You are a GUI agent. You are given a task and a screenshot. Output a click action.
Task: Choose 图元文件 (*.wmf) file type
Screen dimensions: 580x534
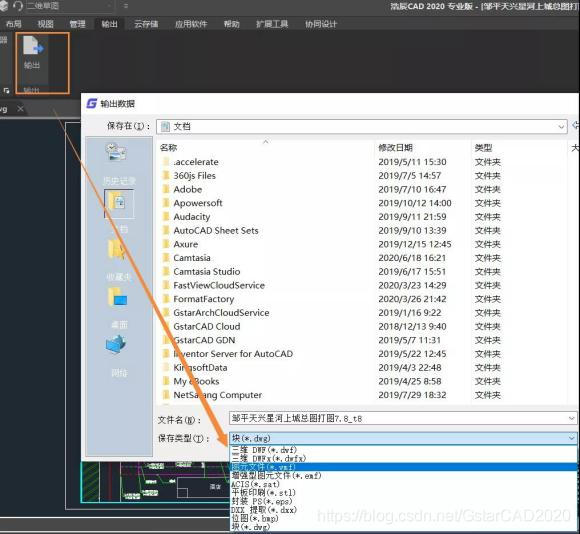tap(403, 467)
